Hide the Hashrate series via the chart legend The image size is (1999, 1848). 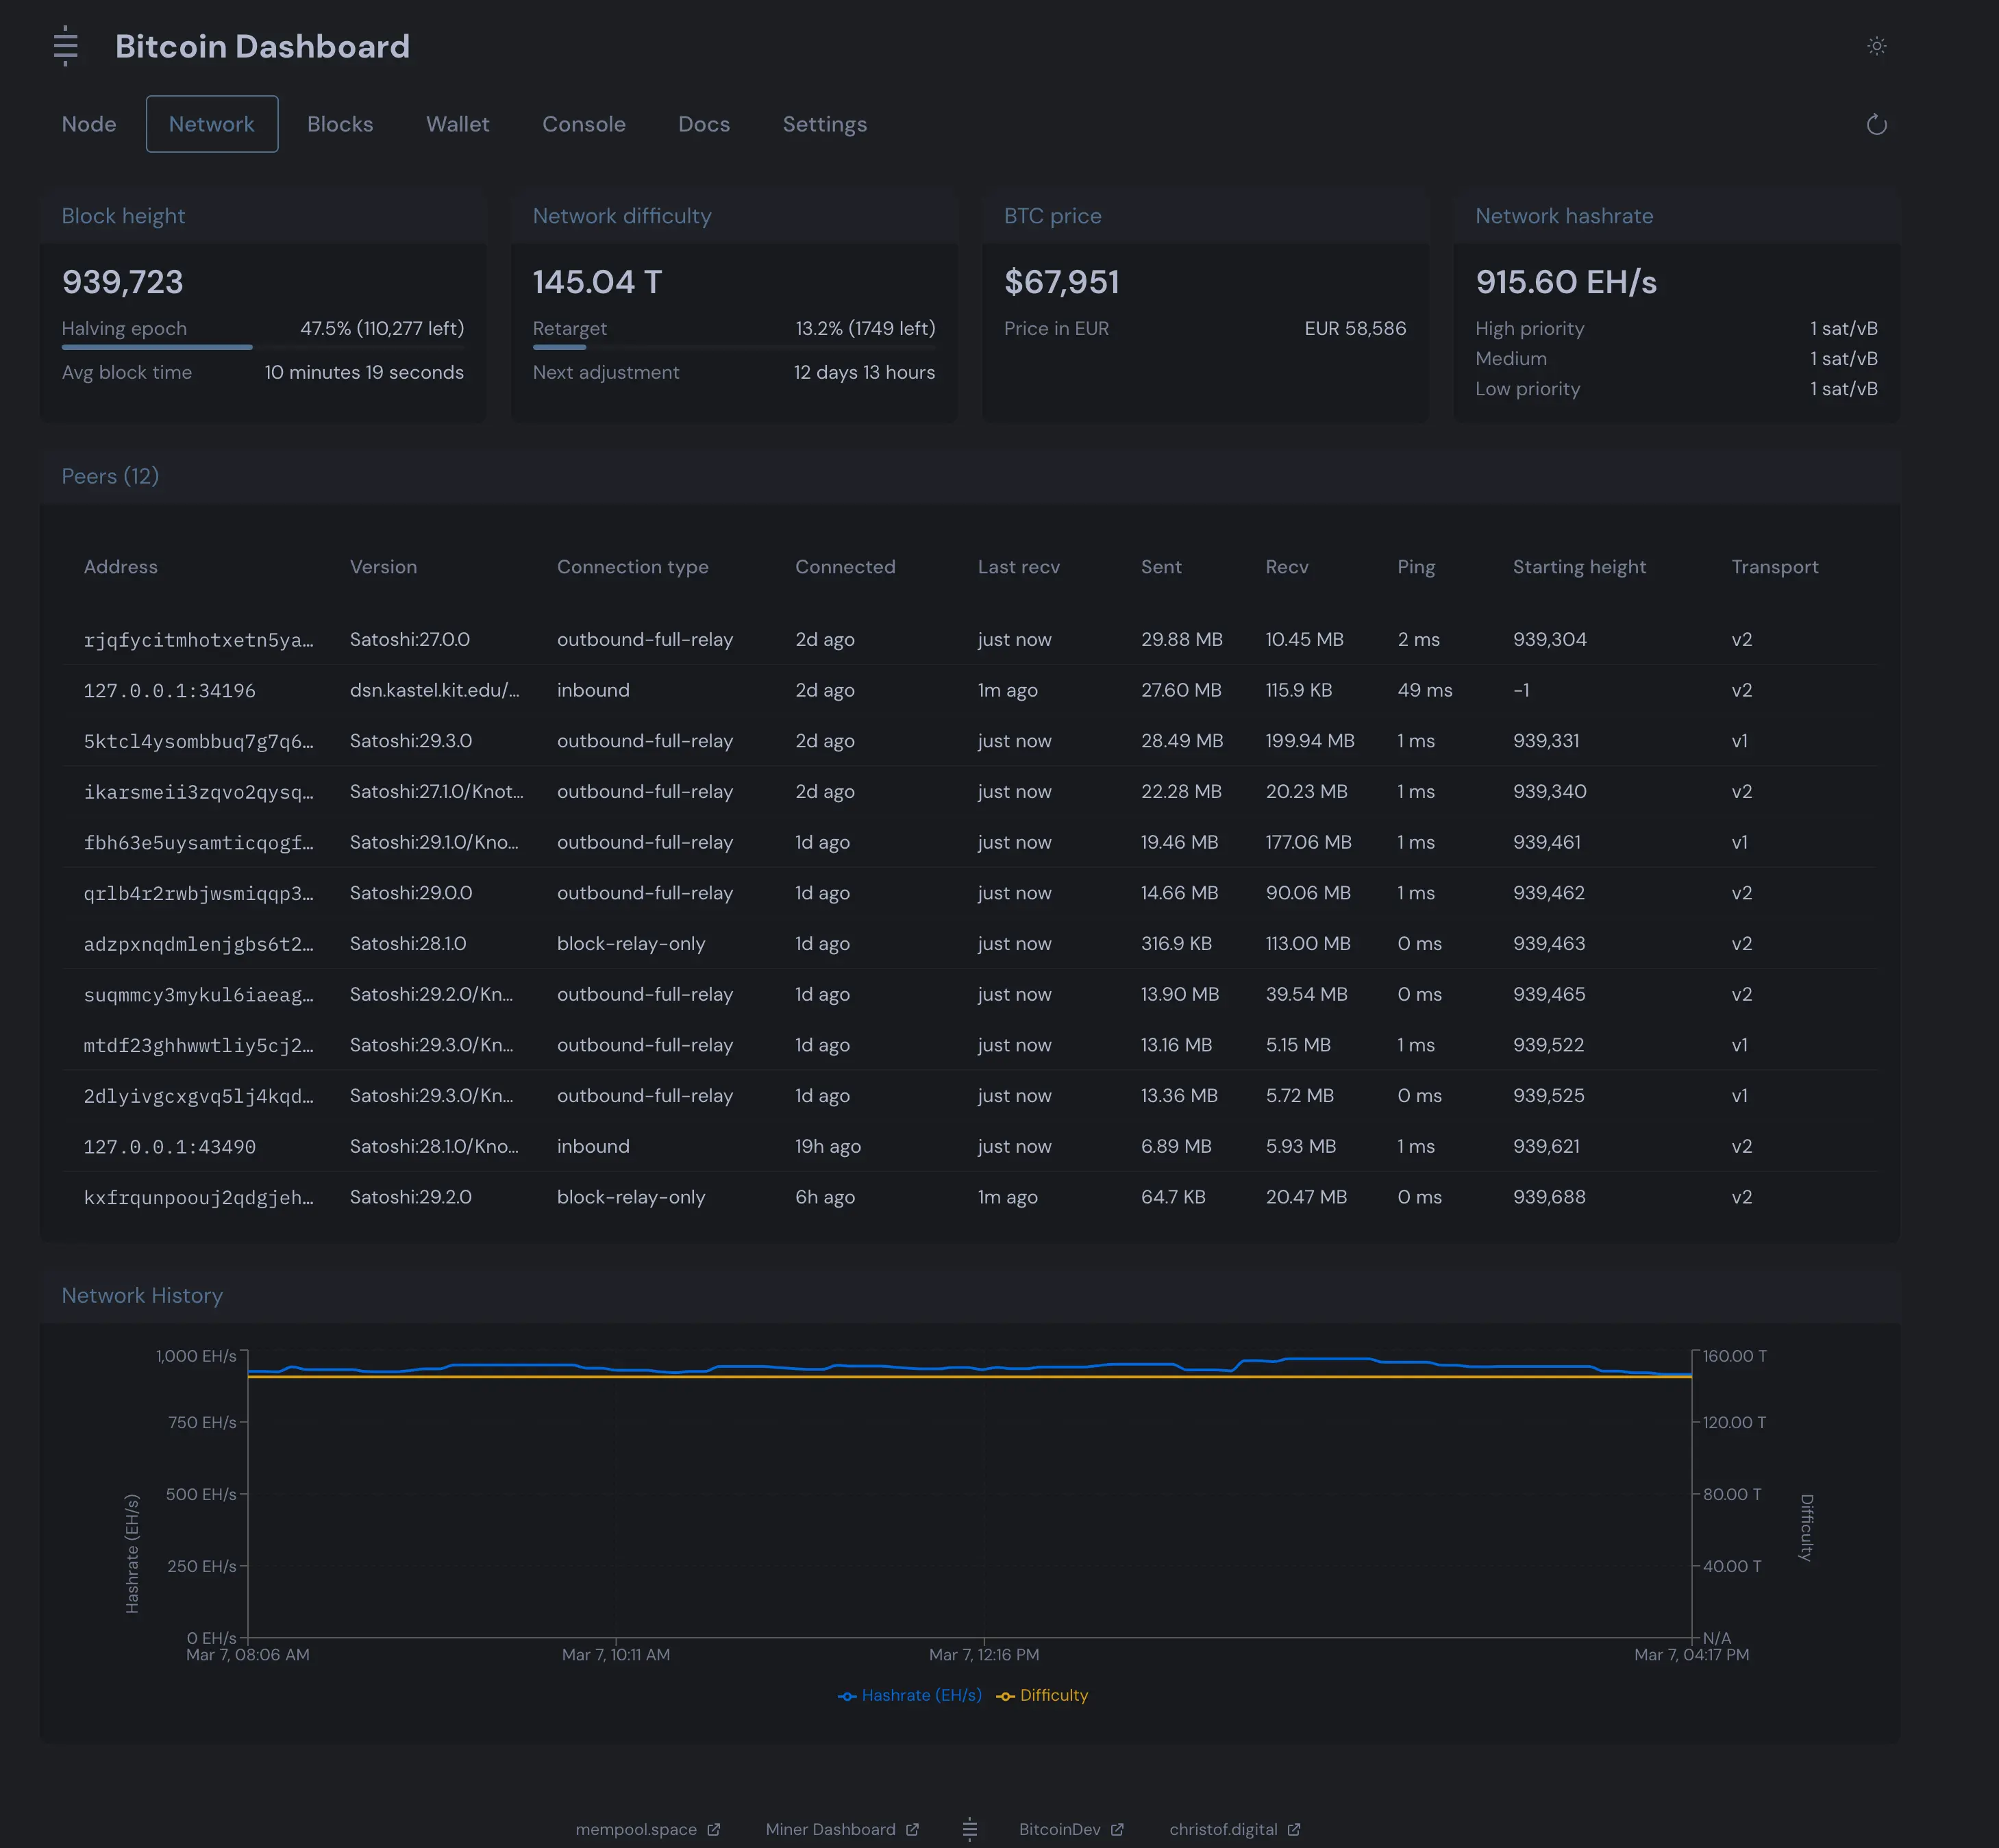coord(910,1695)
